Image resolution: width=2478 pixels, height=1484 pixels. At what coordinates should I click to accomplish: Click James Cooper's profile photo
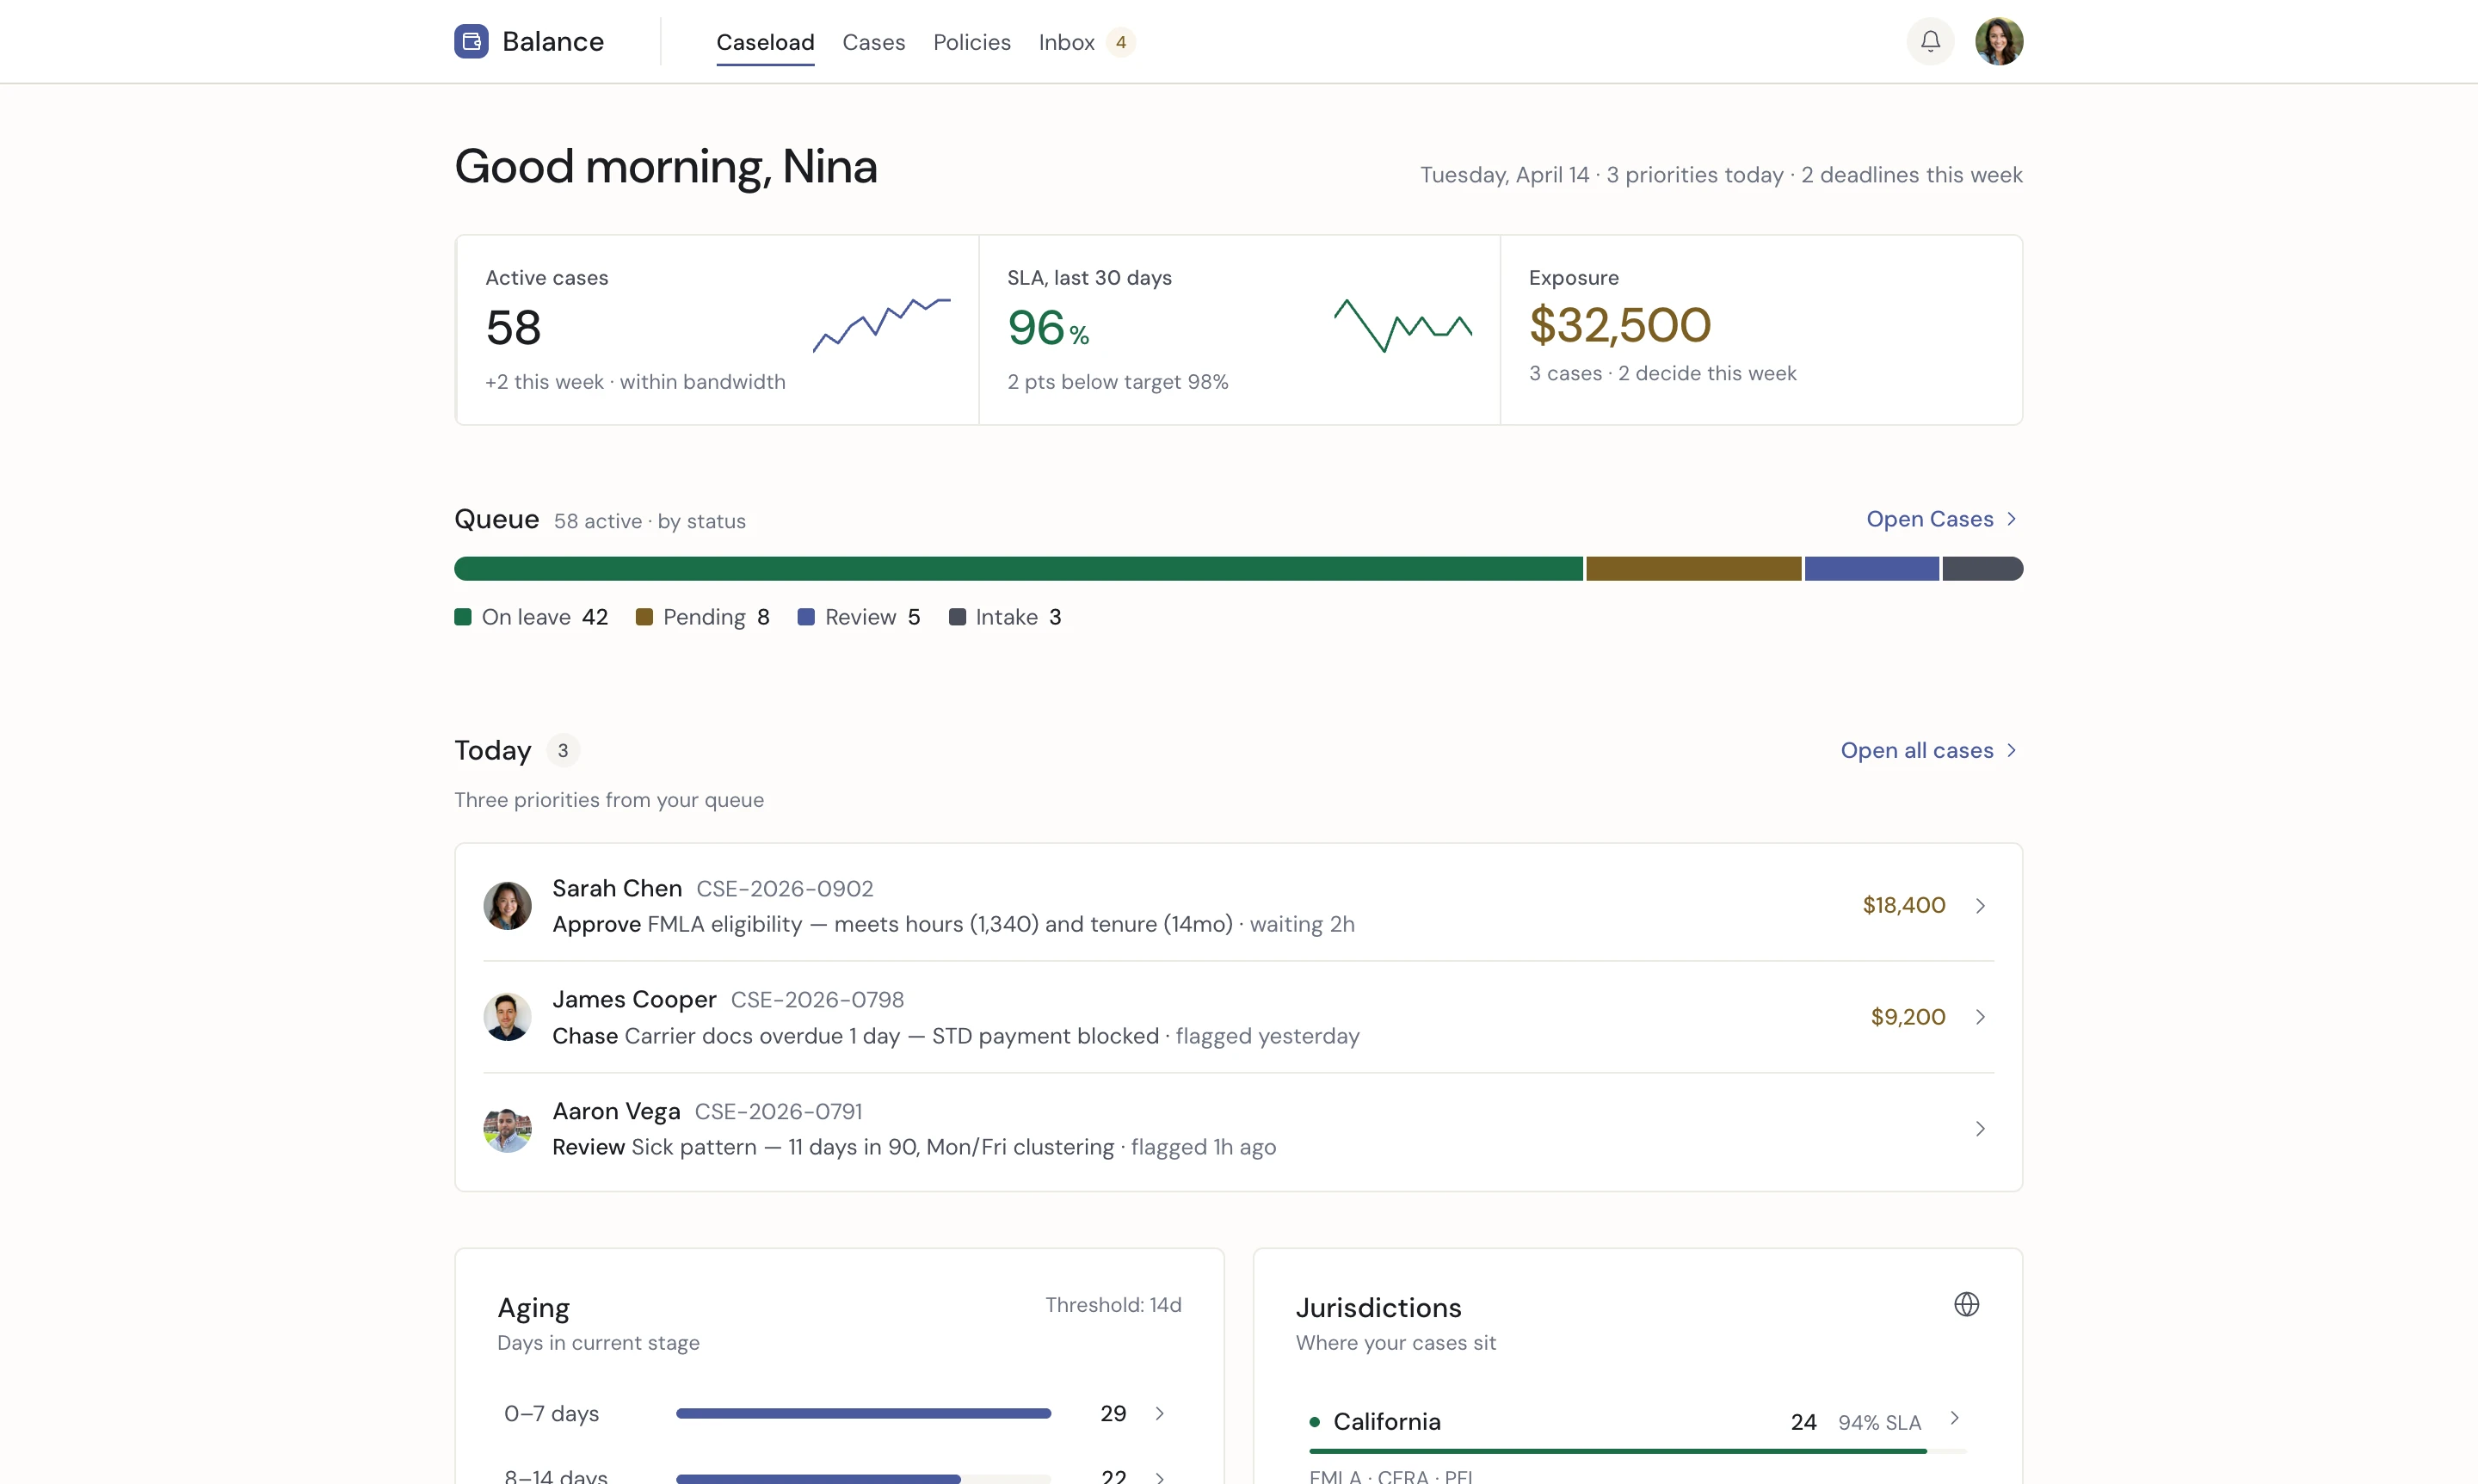[507, 1016]
